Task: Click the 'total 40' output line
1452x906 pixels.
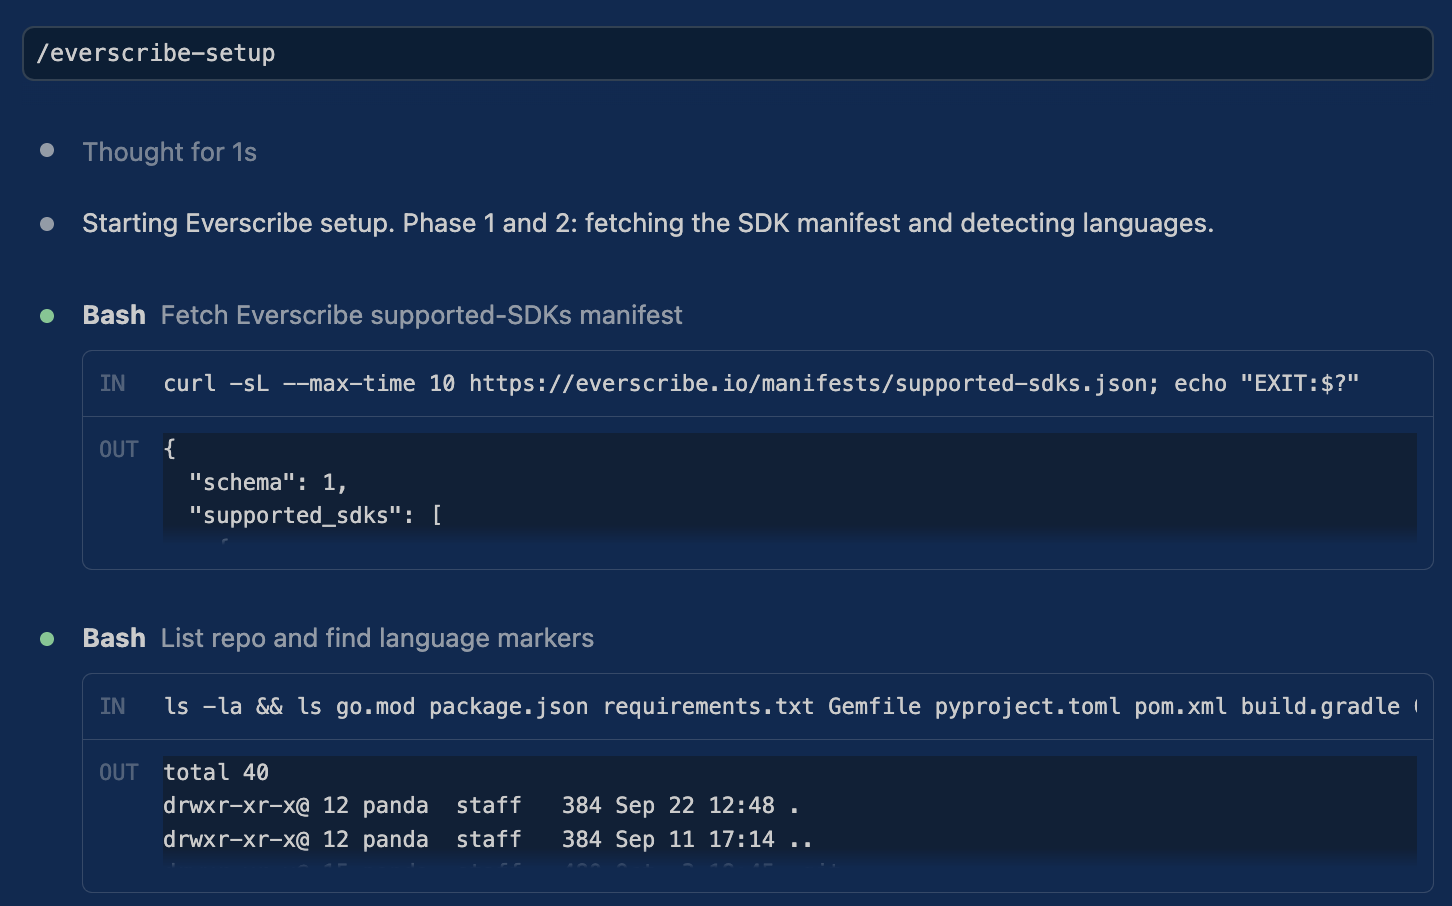Action: point(216,773)
